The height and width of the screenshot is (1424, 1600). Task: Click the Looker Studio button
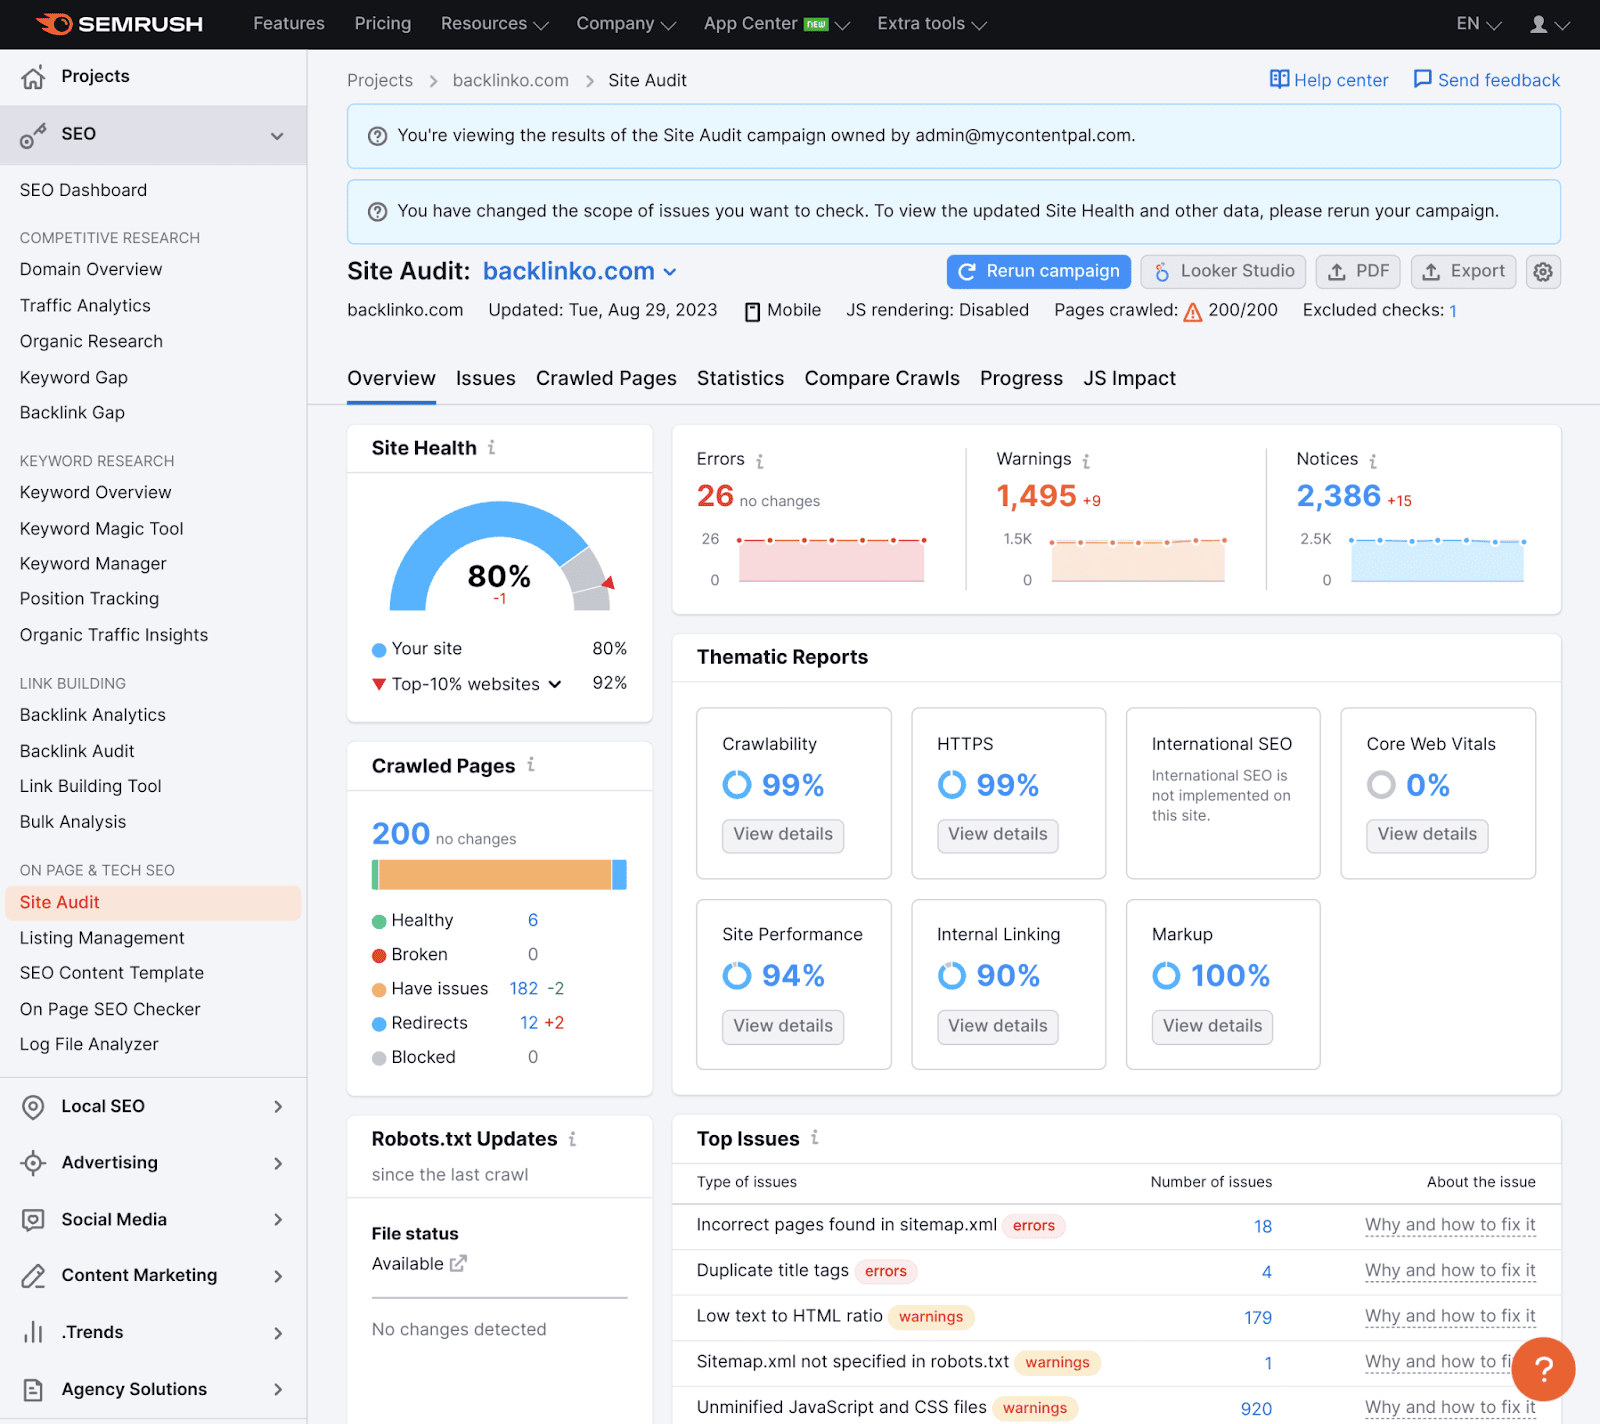tap(1224, 272)
